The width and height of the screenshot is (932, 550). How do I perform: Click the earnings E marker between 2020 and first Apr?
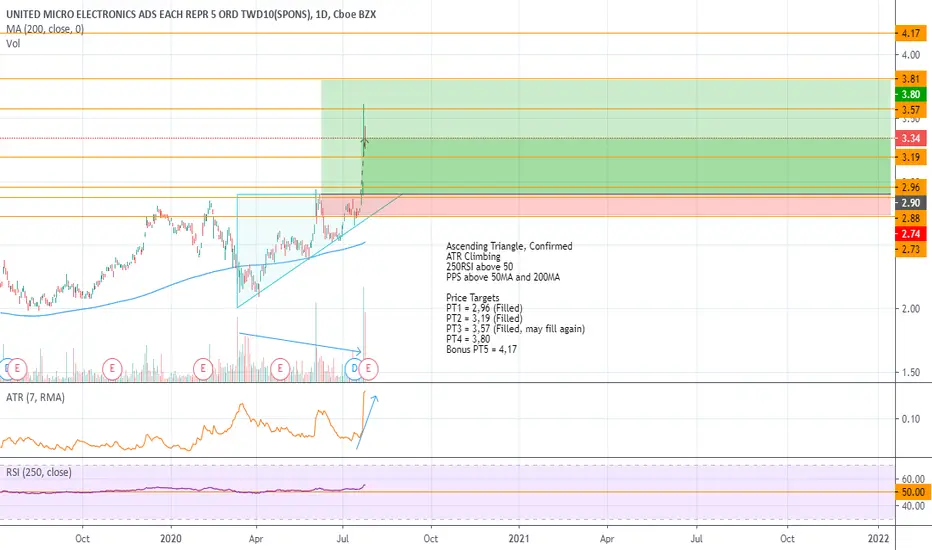[x=203, y=369]
